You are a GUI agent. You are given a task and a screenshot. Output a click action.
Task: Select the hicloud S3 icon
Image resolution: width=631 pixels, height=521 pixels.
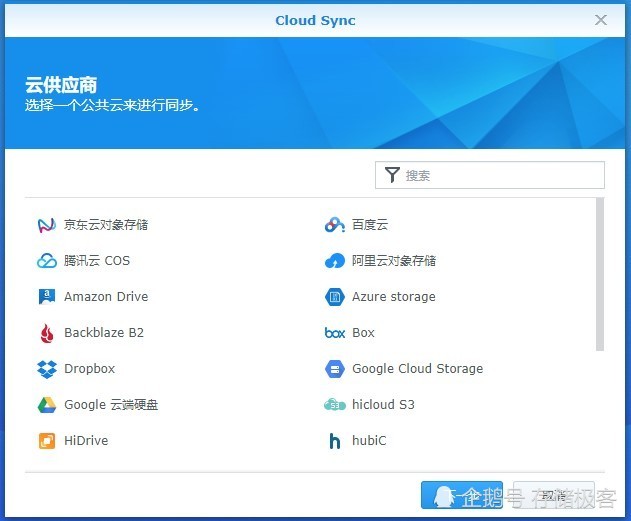point(335,405)
